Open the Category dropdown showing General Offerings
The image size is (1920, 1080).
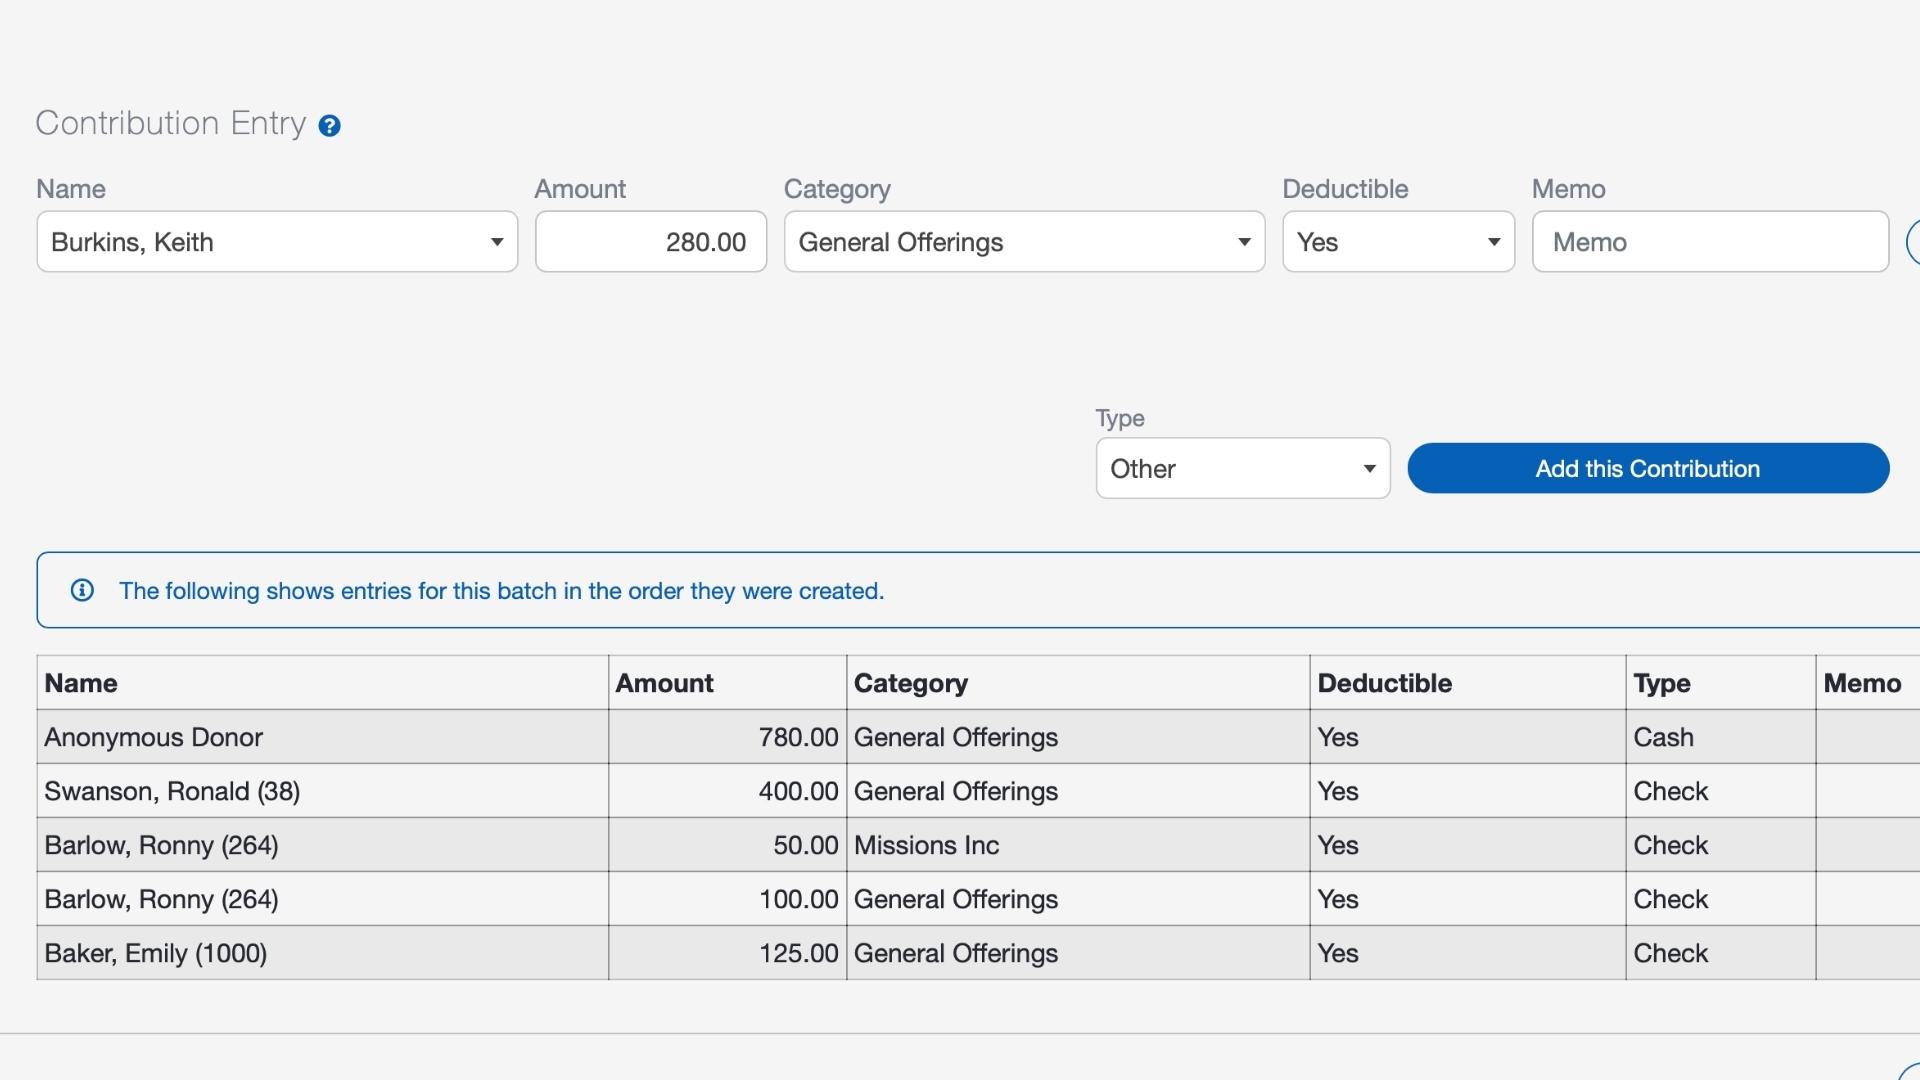(1024, 241)
